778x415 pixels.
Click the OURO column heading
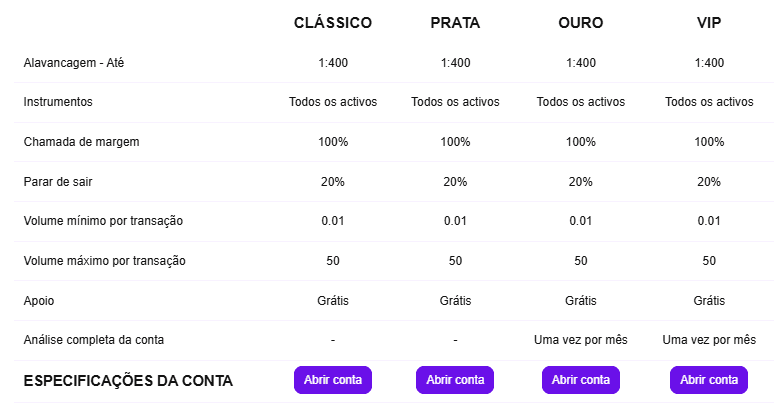click(x=581, y=23)
